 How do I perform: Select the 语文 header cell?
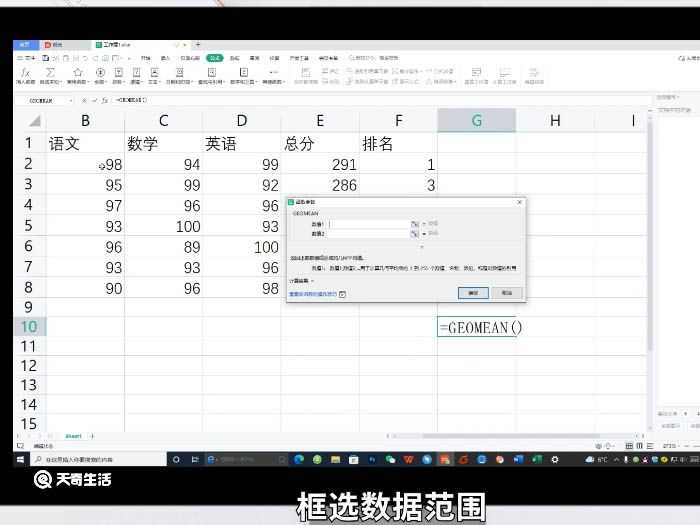[x=85, y=143]
